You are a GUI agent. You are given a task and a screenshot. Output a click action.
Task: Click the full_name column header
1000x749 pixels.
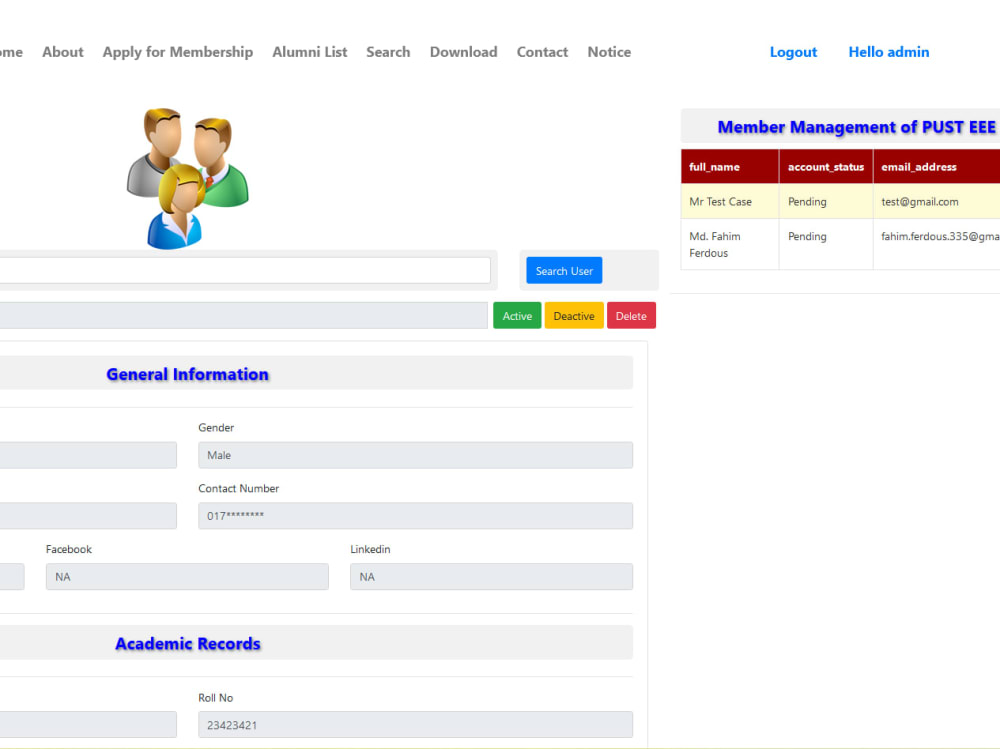pos(730,167)
